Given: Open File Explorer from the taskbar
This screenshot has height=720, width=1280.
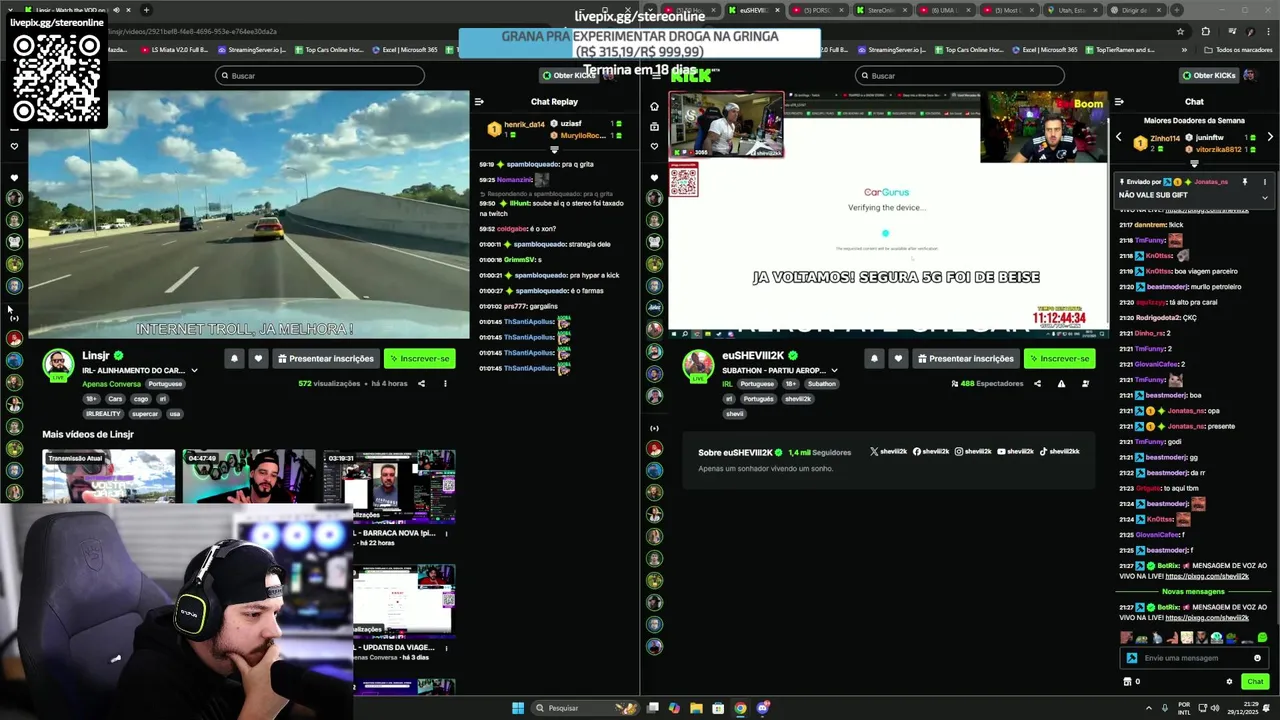Looking at the screenshot, I should tap(696, 708).
